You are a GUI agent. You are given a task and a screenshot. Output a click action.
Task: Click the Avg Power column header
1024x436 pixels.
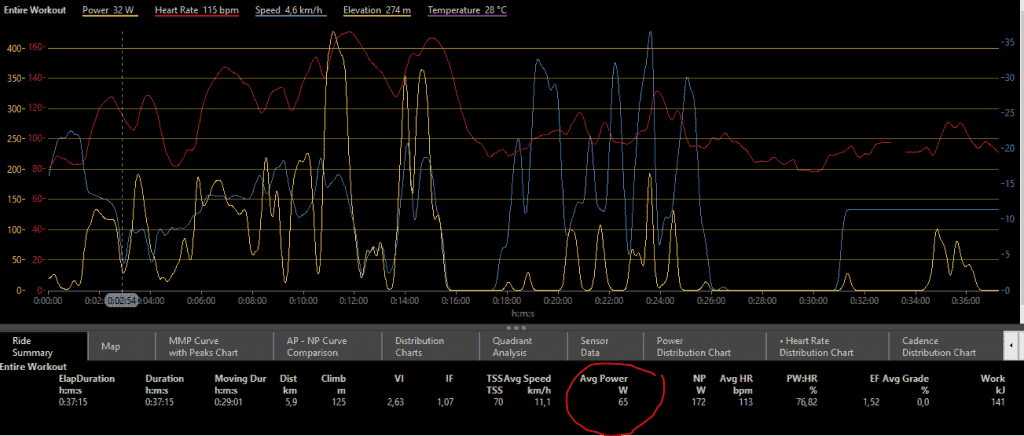(x=606, y=379)
